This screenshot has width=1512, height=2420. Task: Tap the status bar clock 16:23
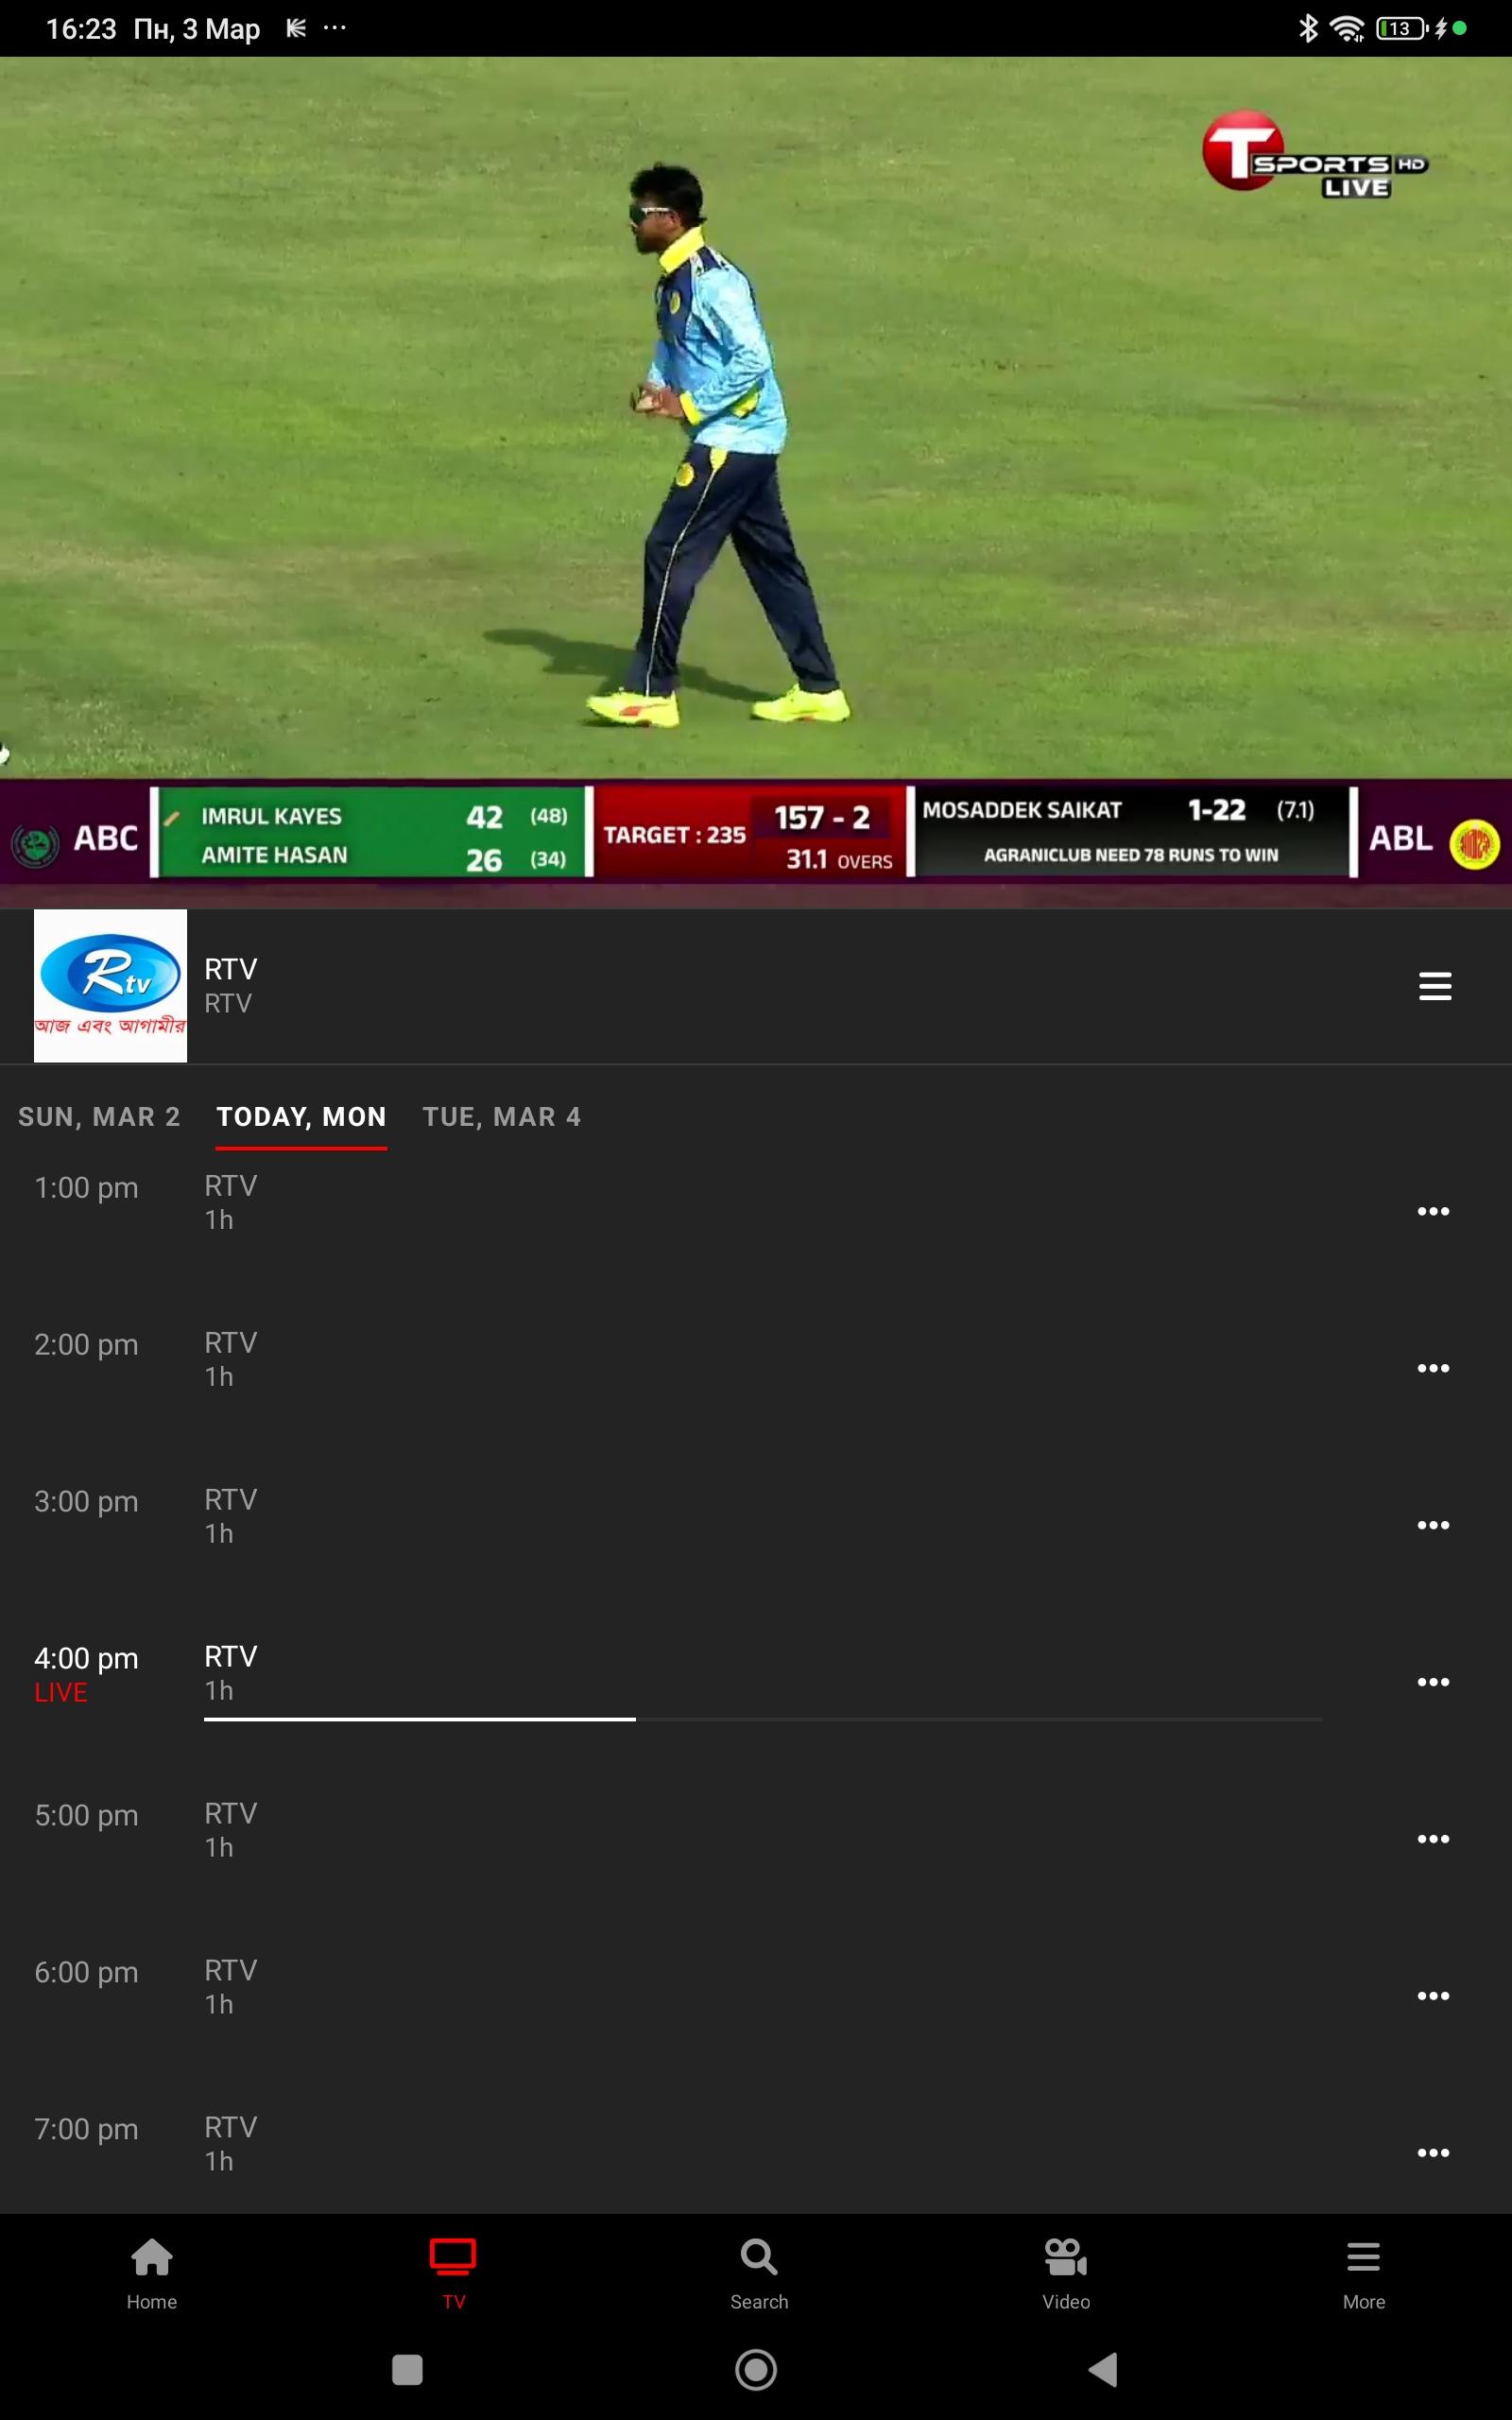click(x=81, y=29)
